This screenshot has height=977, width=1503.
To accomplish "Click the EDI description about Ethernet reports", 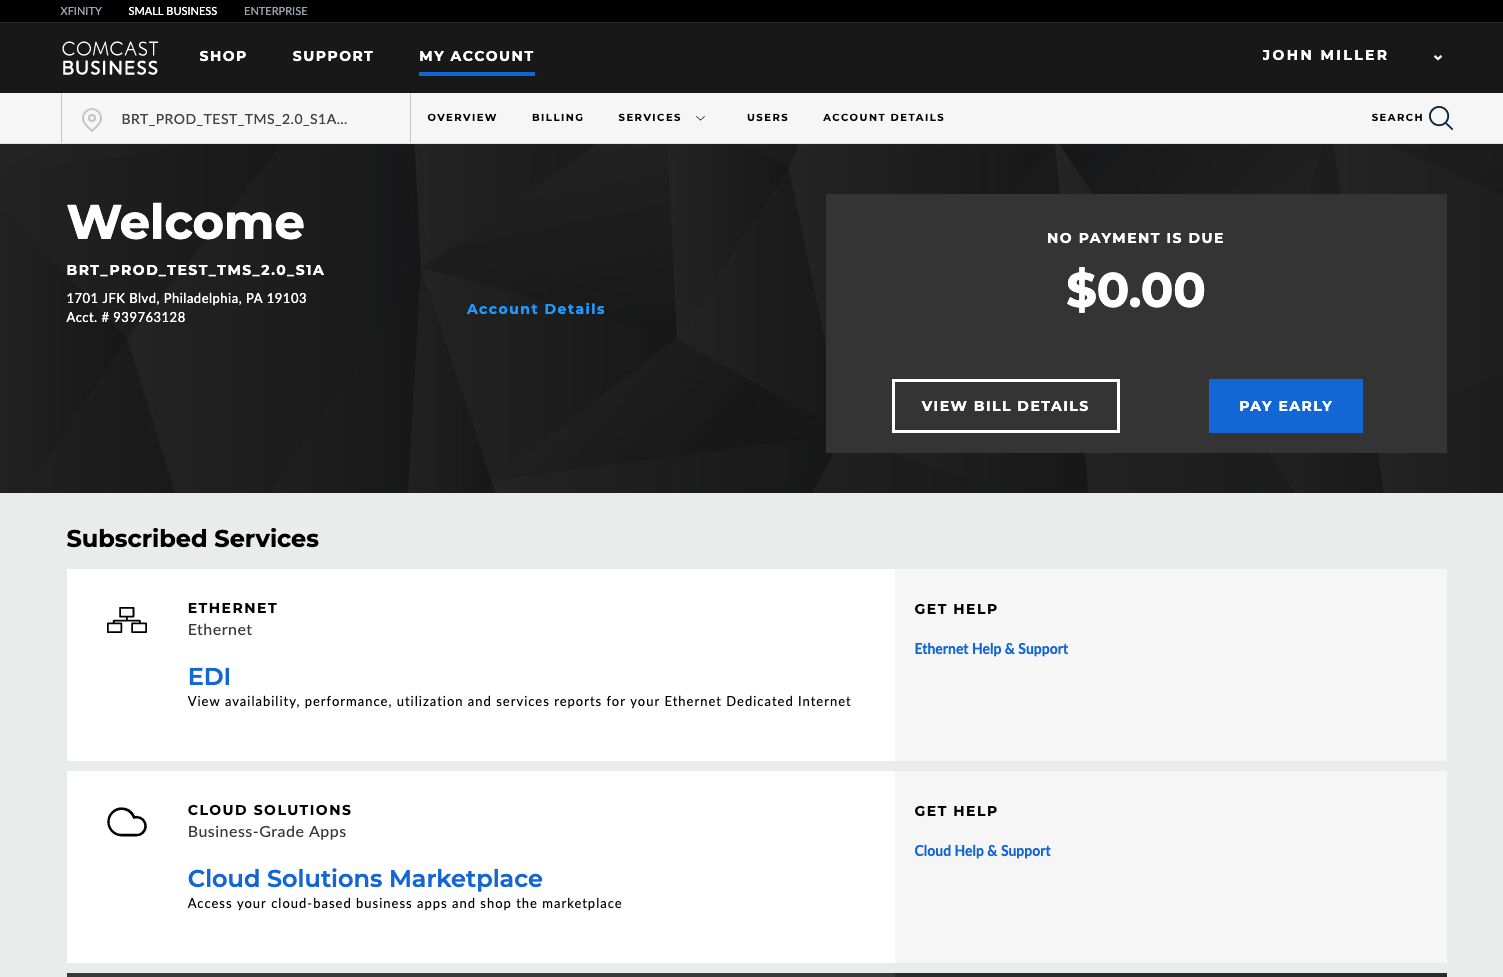I will coord(520,702).
